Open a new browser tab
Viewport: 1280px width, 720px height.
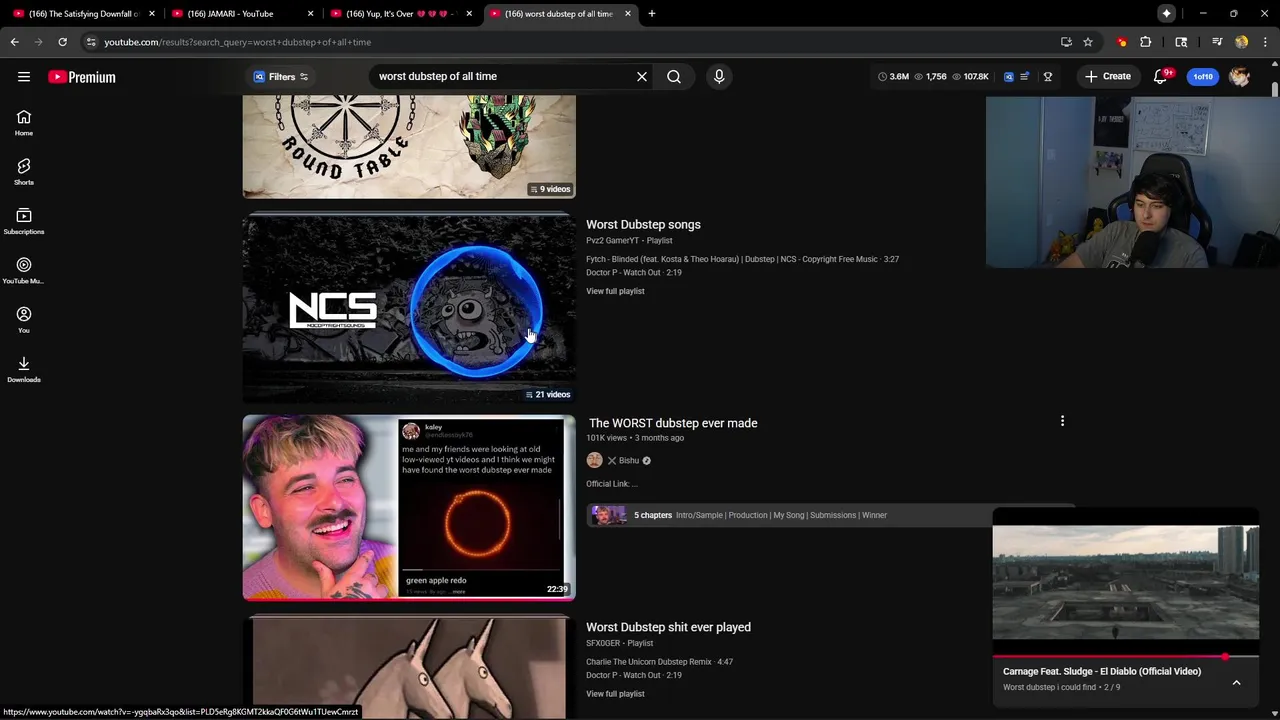pyautogui.click(x=652, y=13)
